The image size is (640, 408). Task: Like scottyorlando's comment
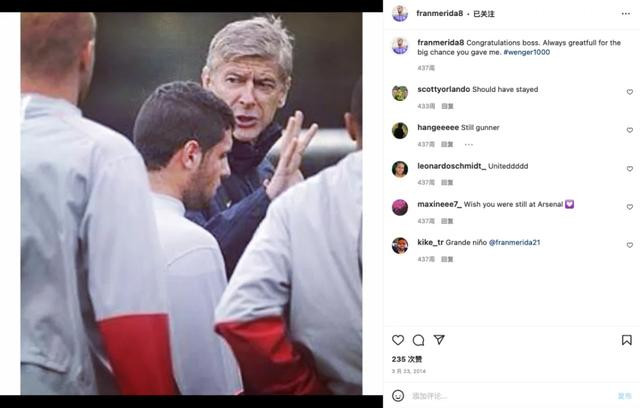click(629, 92)
